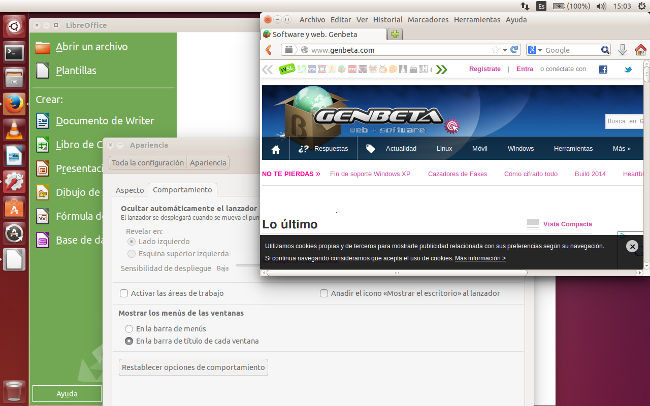Open the Firefox downloads arrow

622,50
